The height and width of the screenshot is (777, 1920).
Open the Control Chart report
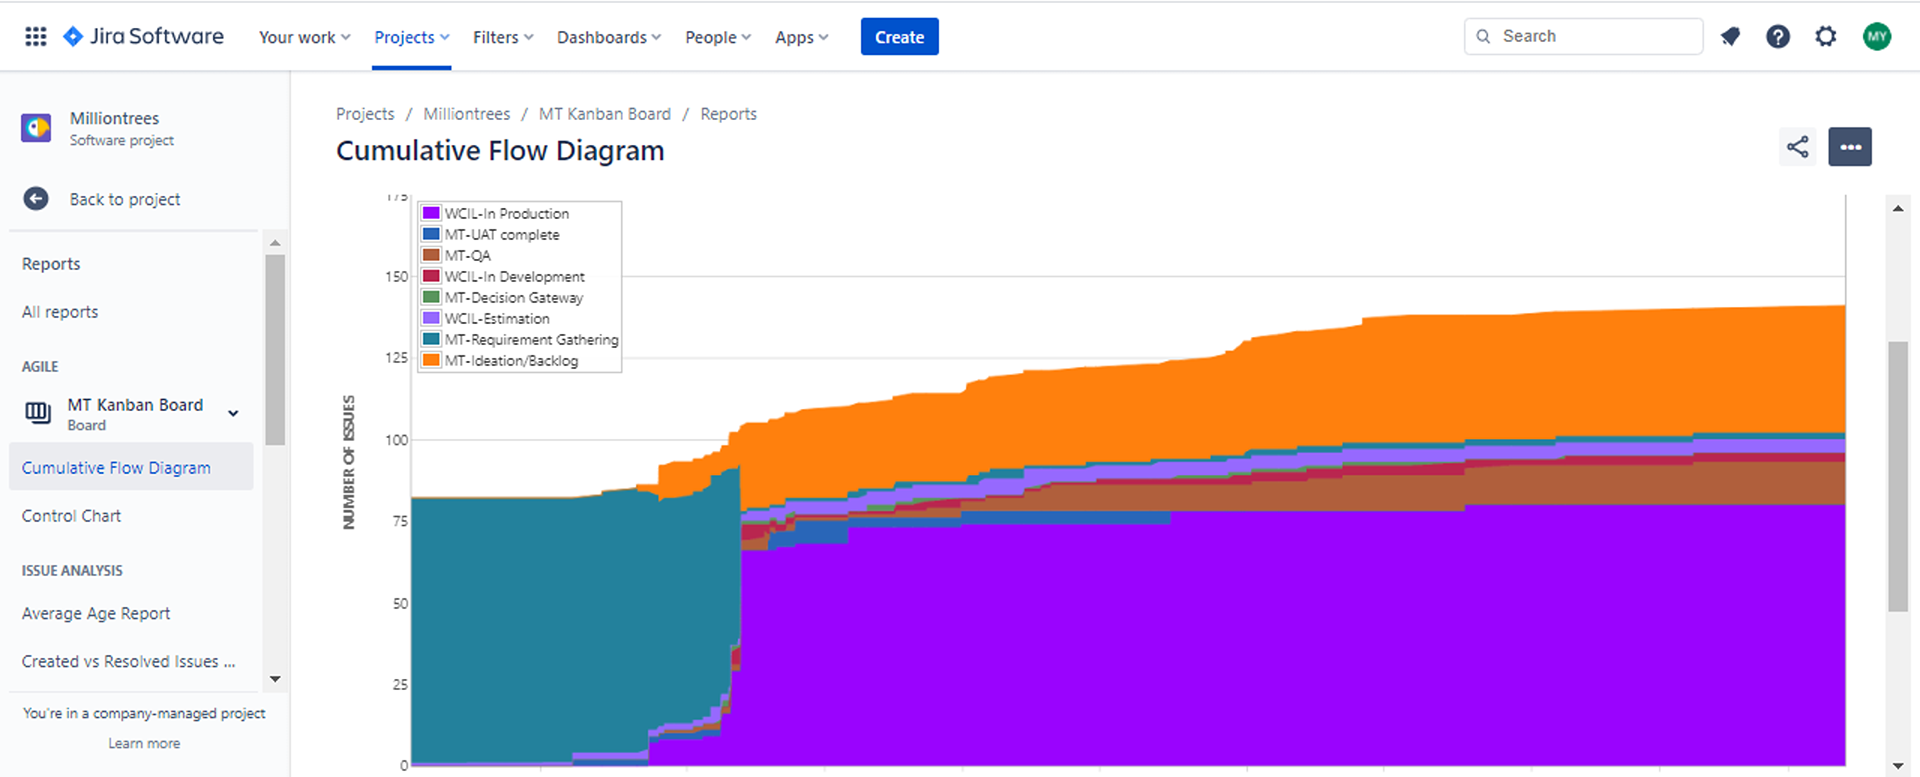tap(71, 516)
